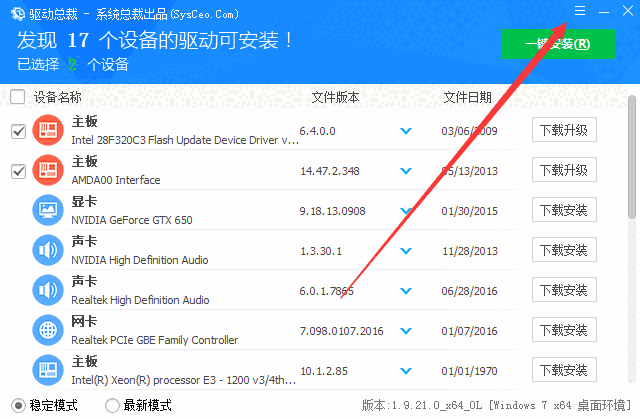Click the 文件日期 column header
This screenshot has height=419, width=640.
coord(467,97)
